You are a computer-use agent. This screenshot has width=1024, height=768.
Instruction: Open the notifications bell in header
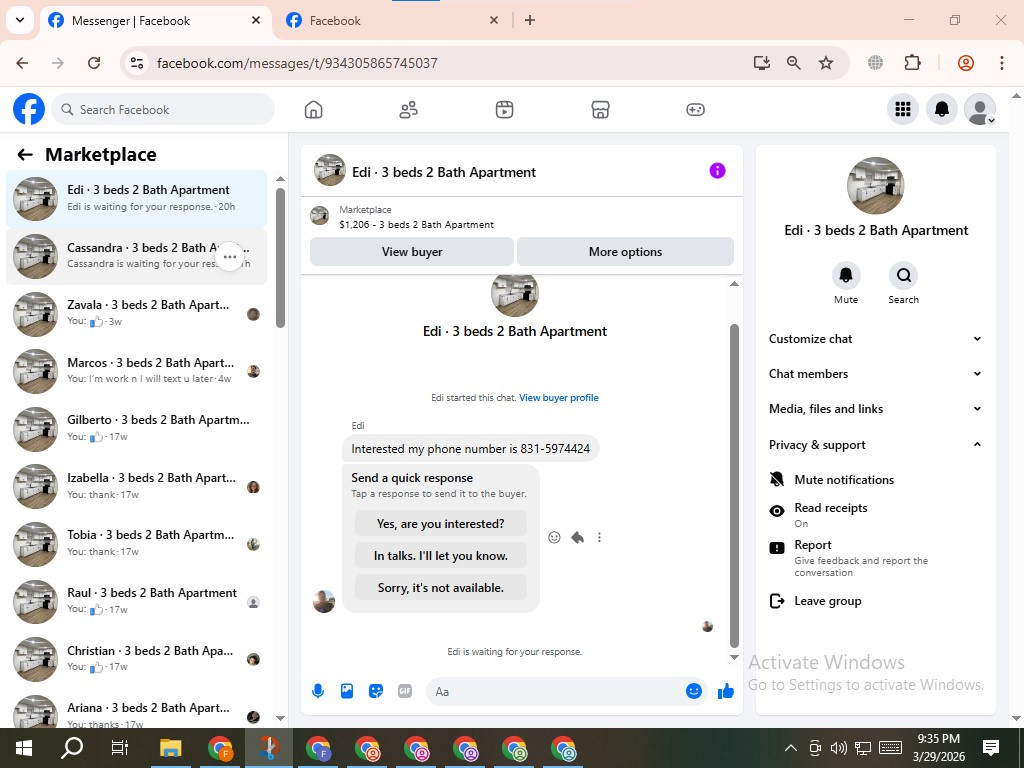click(942, 109)
